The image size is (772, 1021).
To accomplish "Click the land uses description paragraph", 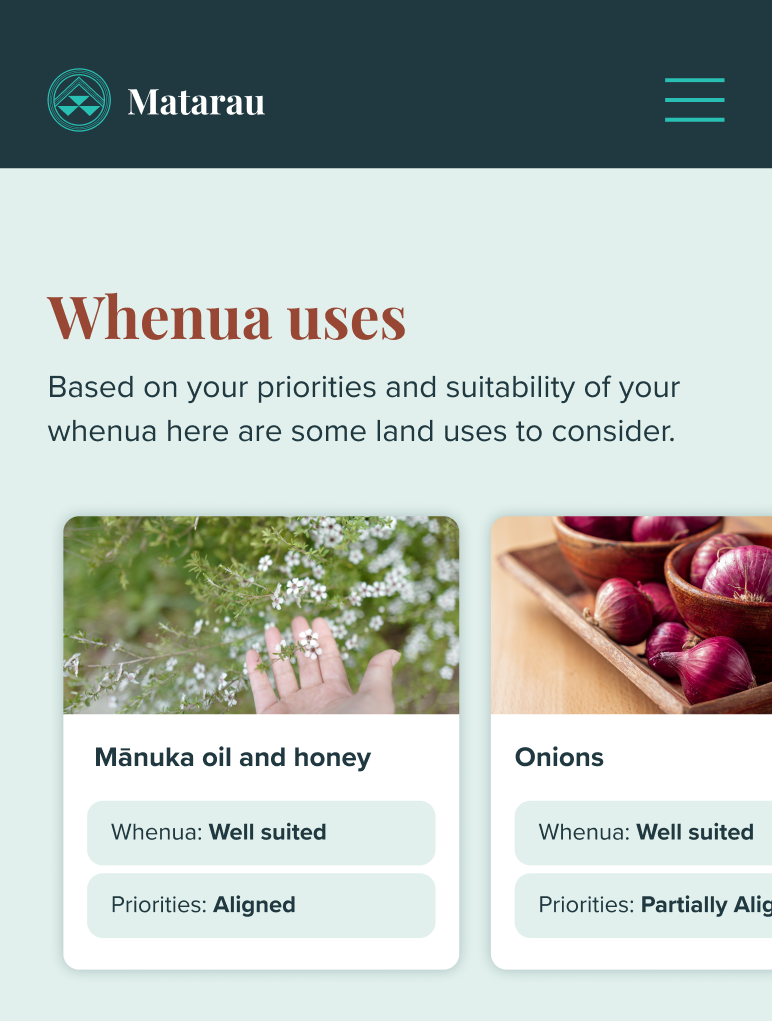I will pos(364,409).
